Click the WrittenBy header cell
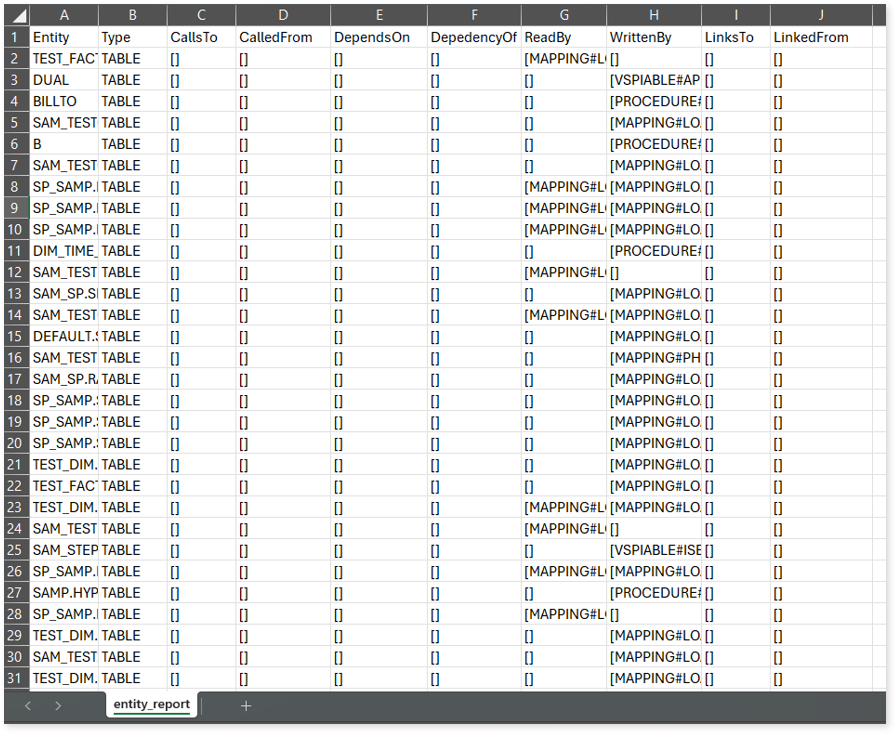896x734 pixels. [653, 37]
